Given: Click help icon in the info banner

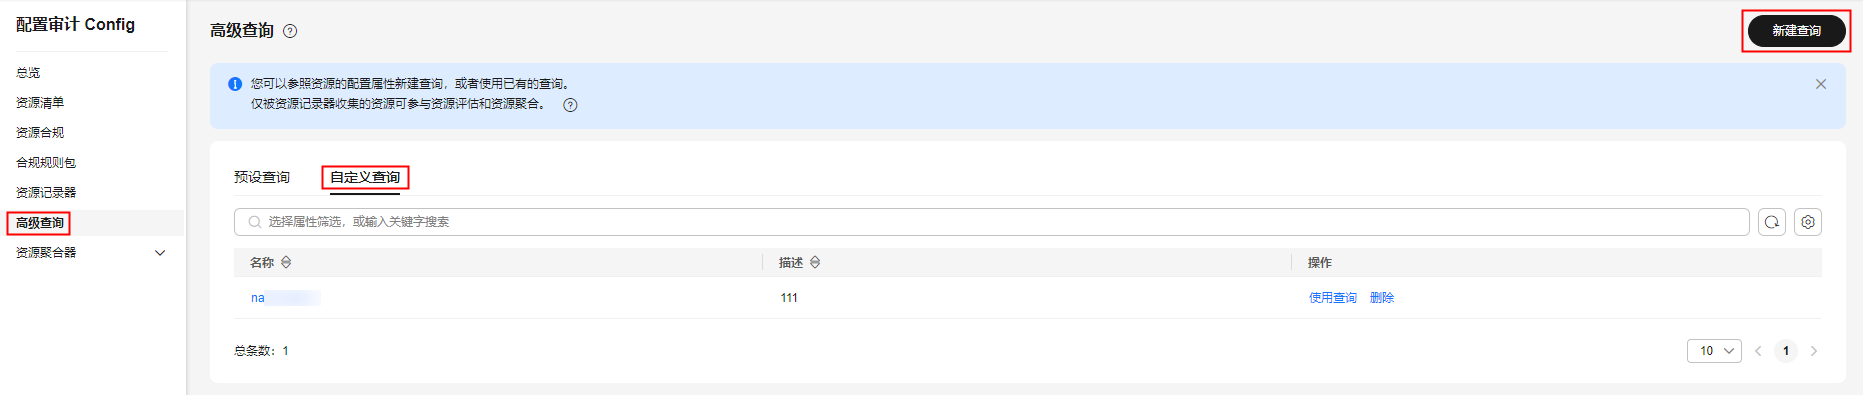Looking at the screenshot, I should tap(570, 105).
